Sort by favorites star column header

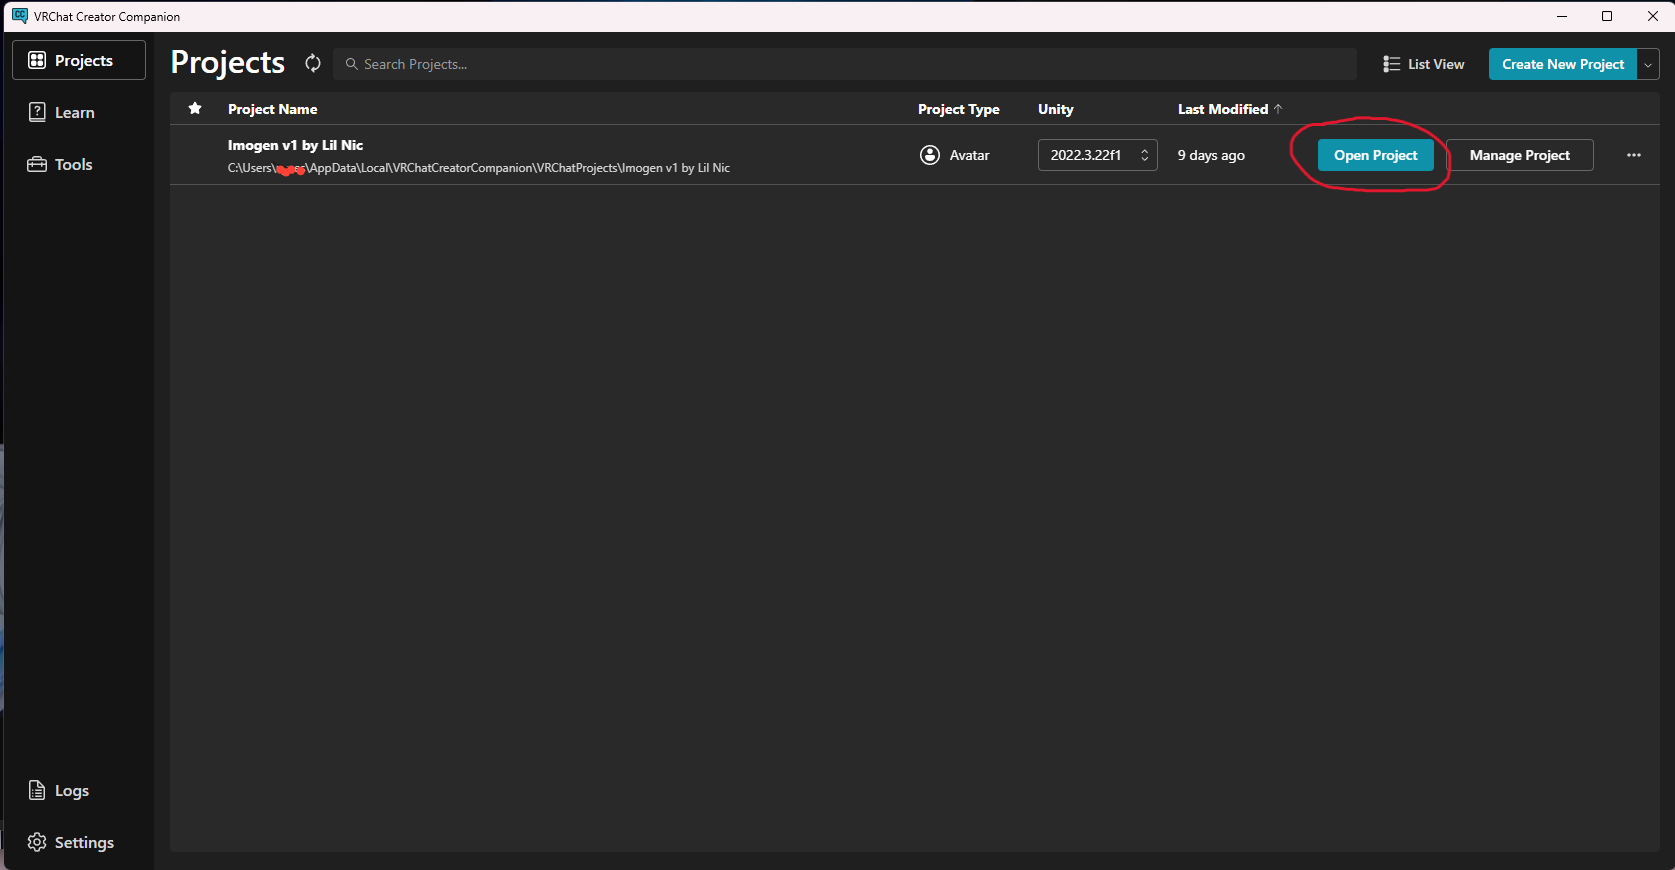[x=195, y=108]
